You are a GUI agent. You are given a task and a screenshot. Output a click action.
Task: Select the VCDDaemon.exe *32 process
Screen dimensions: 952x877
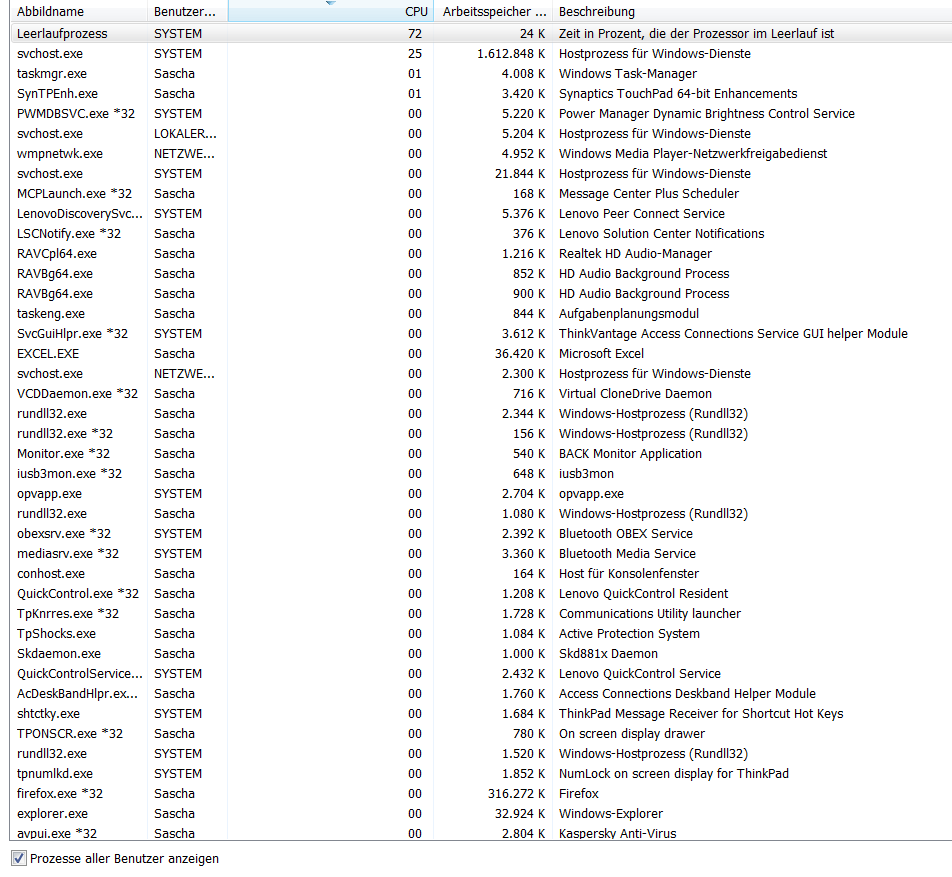point(481,394)
